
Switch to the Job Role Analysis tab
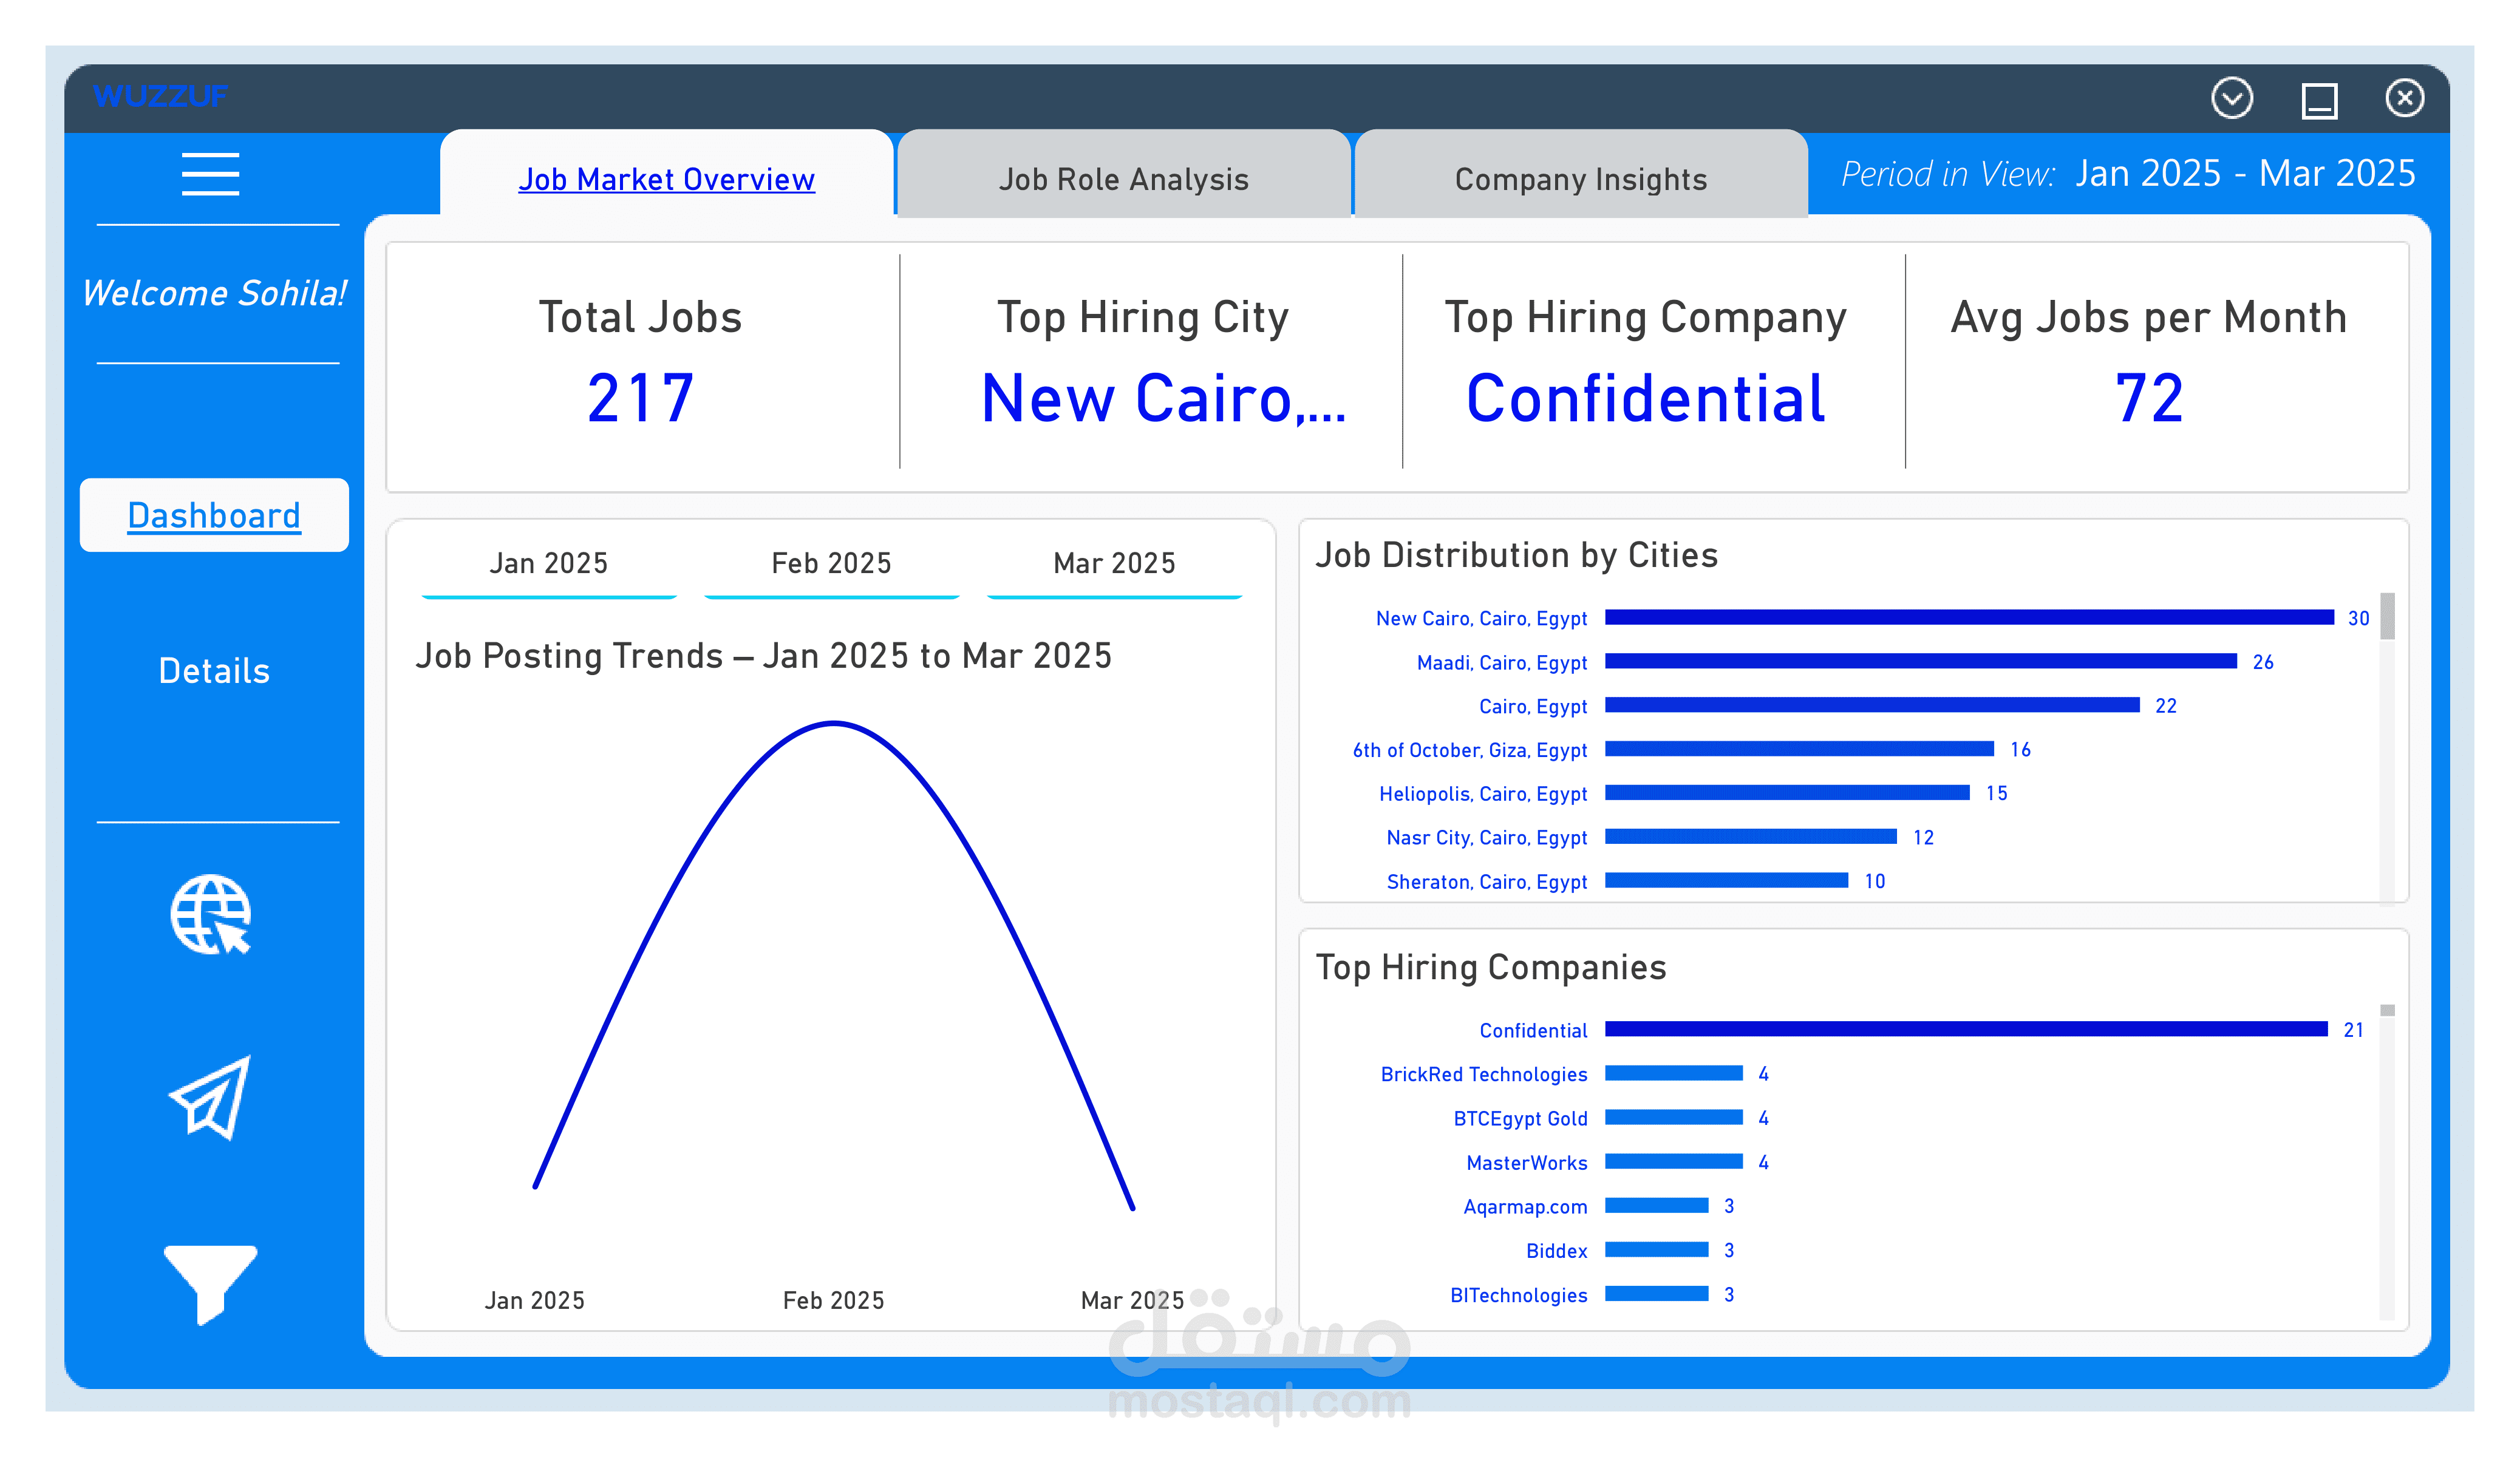pyautogui.click(x=1123, y=179)
